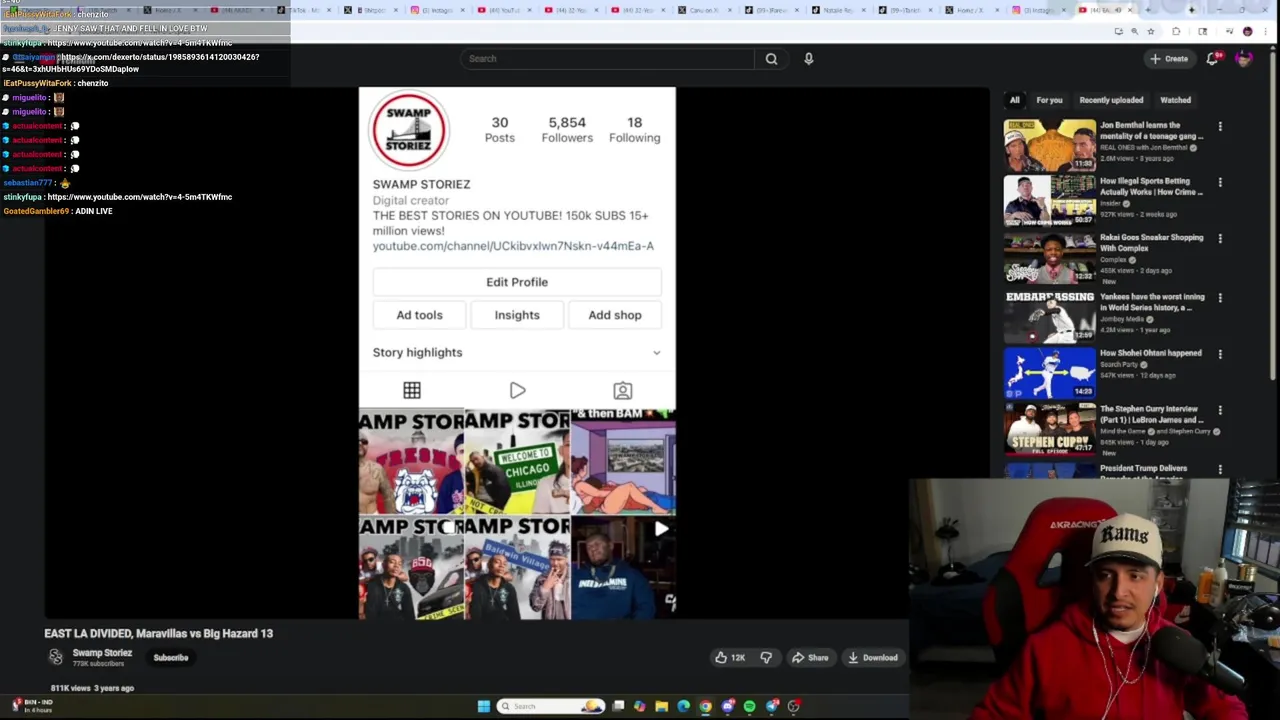
Task: Open options menu for Rakai Sneaker Shopping video
Action: (1220, 239)
